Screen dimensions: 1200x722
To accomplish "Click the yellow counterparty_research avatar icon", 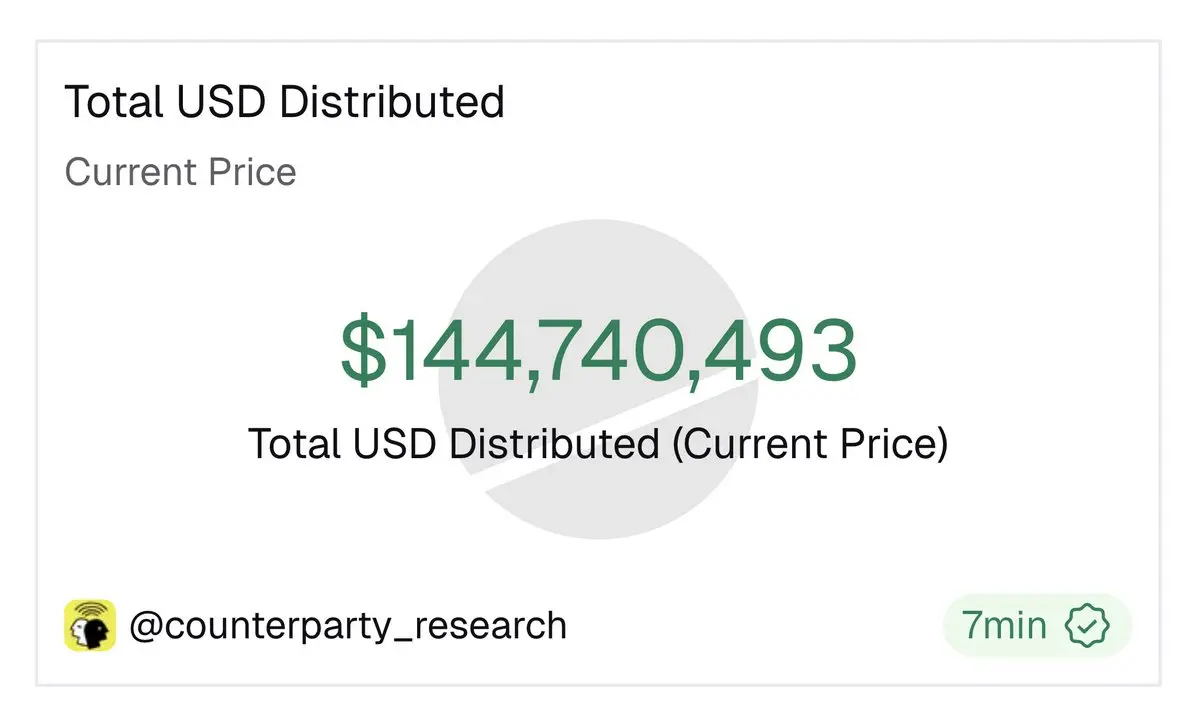I will (90, 626).
